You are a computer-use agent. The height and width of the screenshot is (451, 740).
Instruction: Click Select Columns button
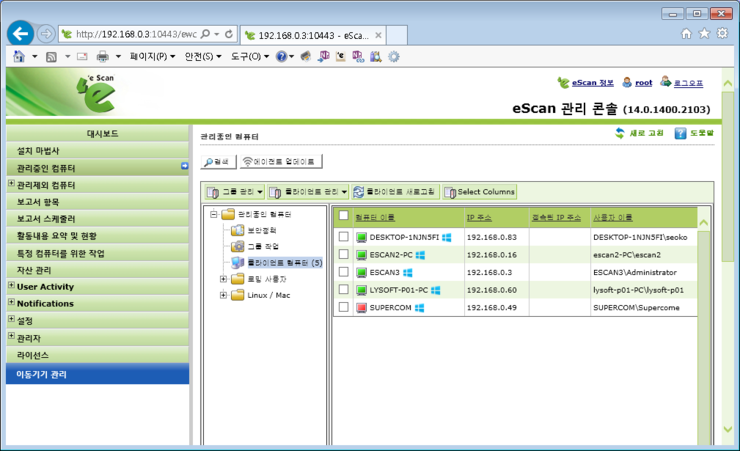tap(479, 192)
